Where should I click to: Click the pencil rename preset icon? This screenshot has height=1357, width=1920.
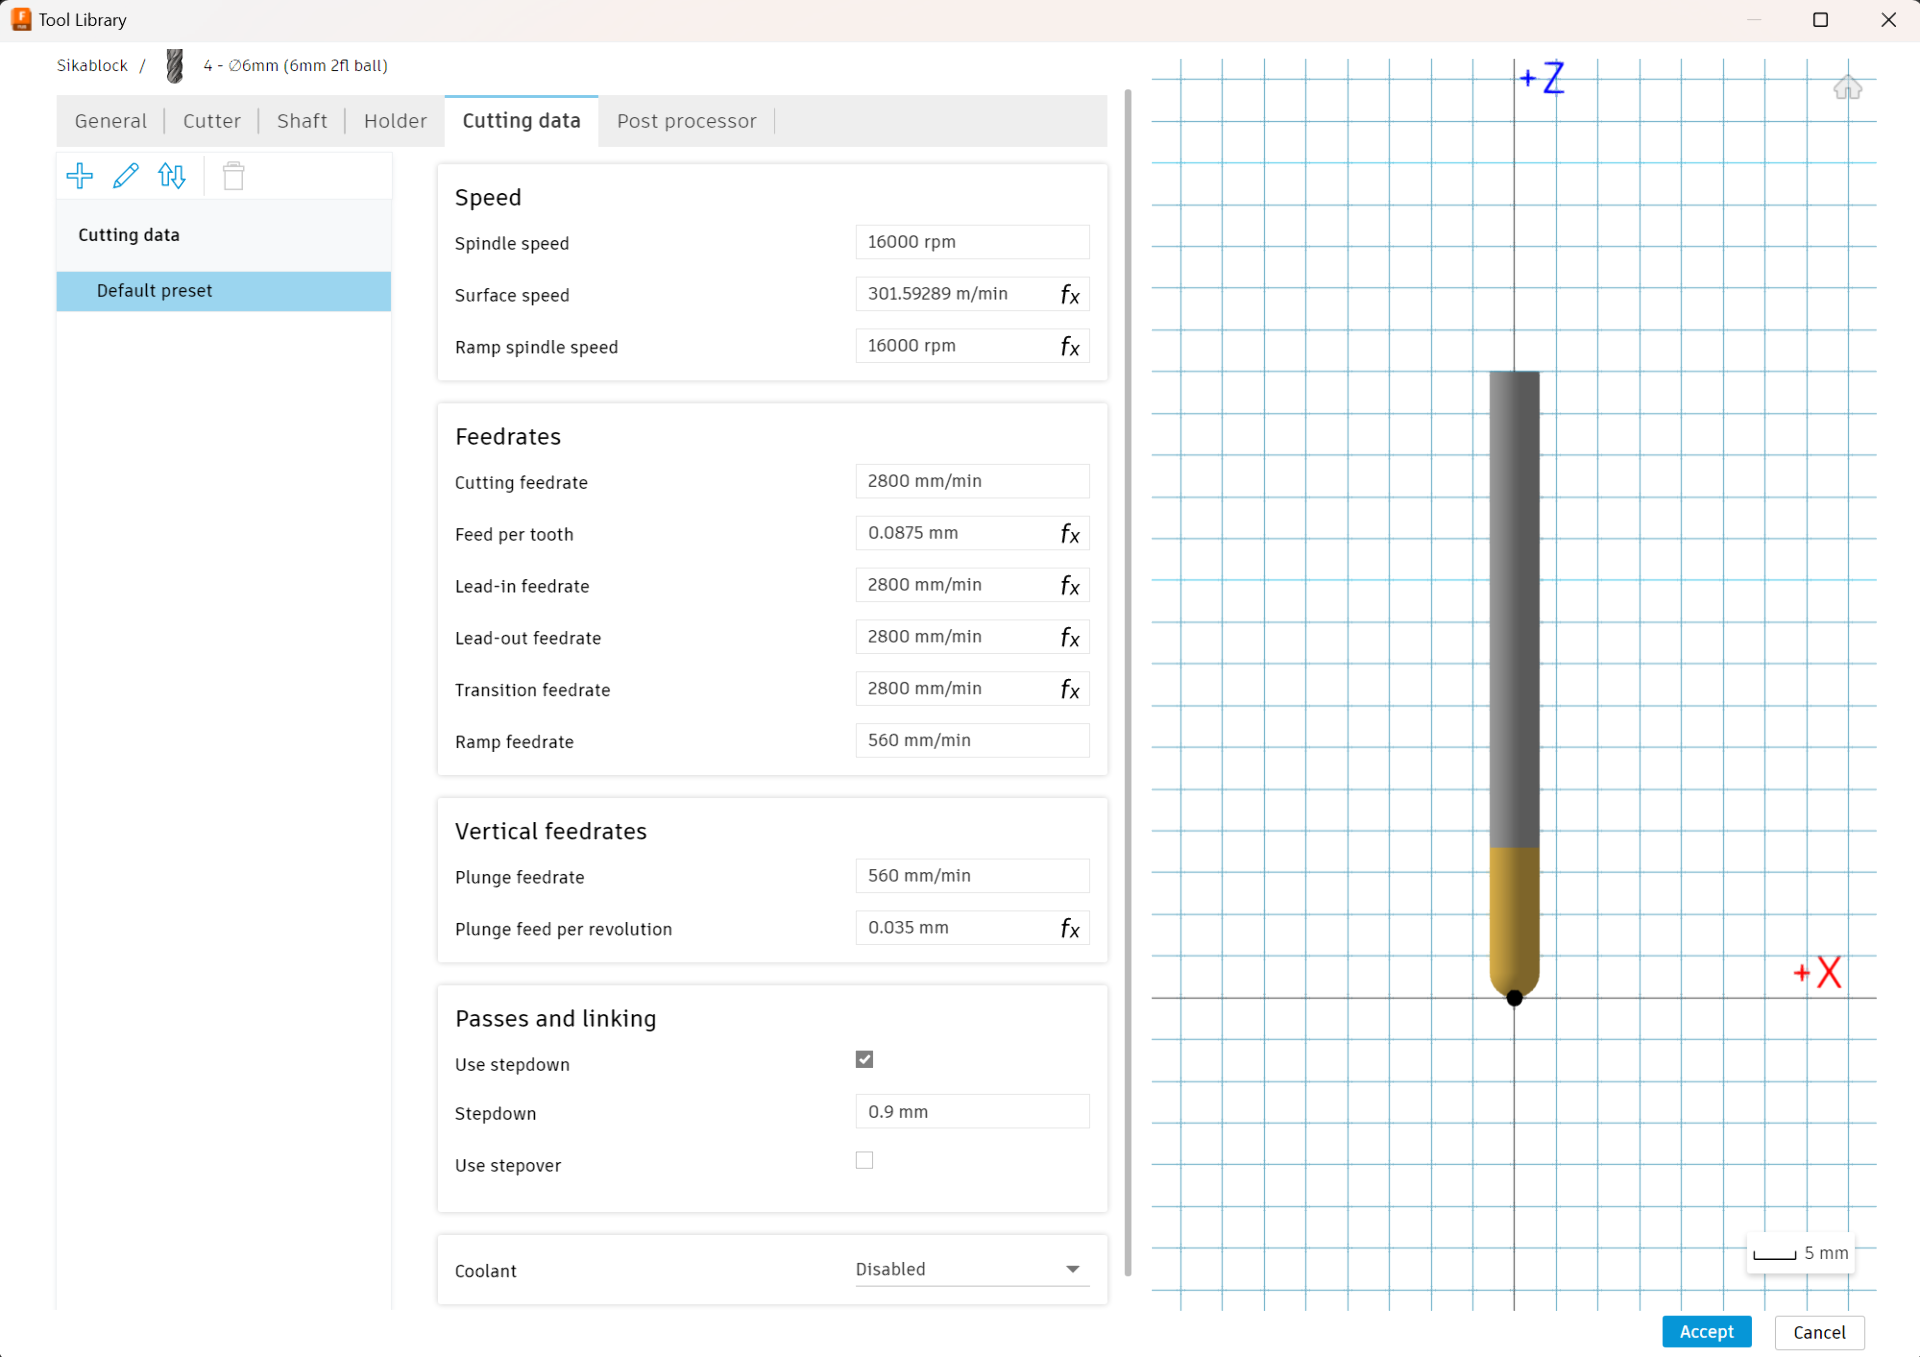[126, 176]
